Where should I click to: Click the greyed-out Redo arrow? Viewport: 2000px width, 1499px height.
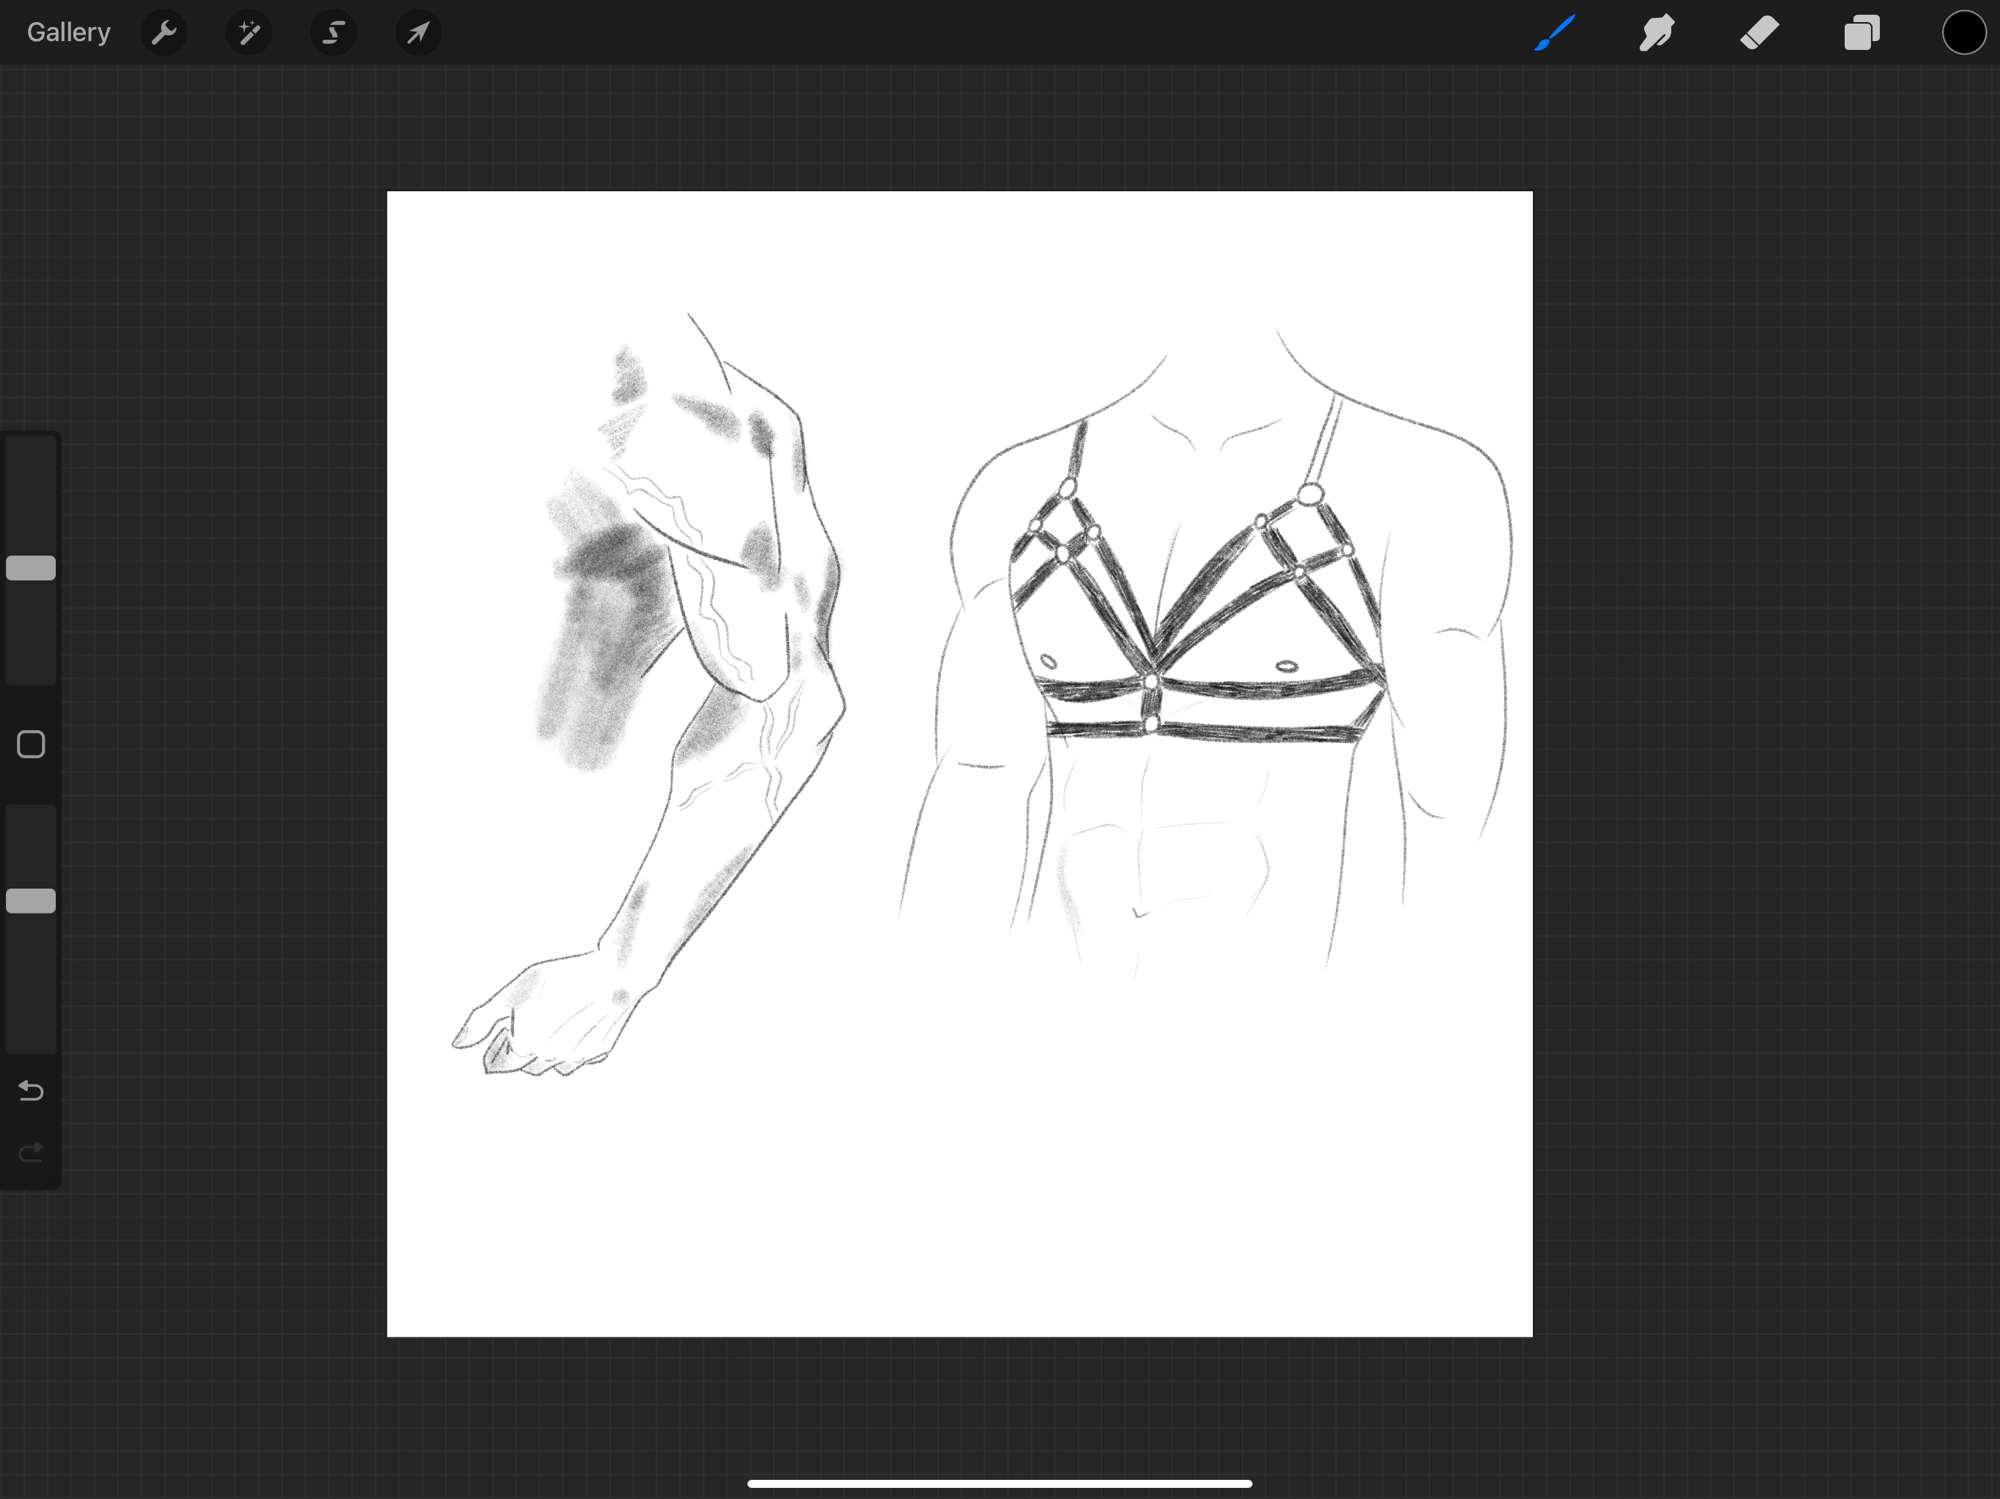(x=31, y=1153)
